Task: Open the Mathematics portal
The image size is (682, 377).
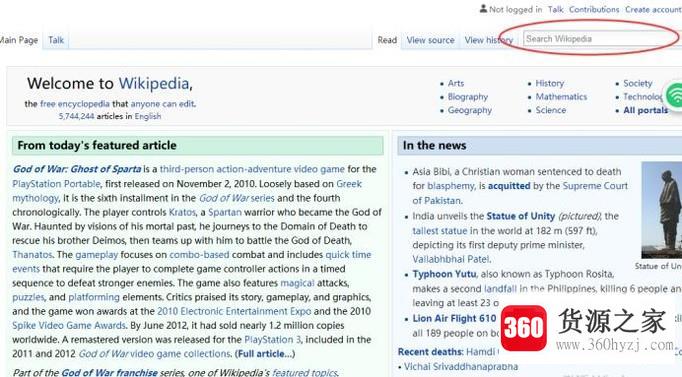Action: 561,97
